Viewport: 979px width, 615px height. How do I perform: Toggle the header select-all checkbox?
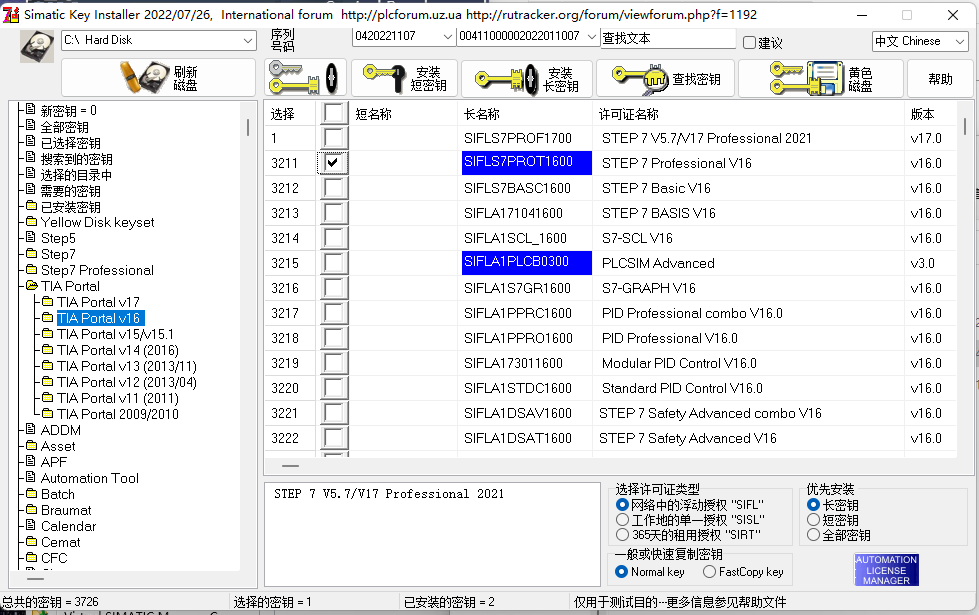pos(333,114)
